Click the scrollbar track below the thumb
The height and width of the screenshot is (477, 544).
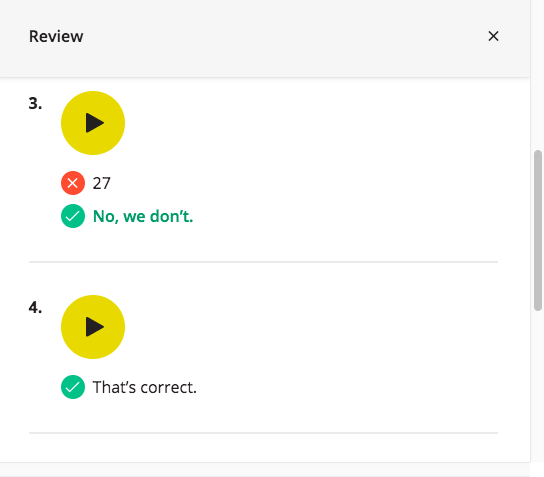[538, 385]
